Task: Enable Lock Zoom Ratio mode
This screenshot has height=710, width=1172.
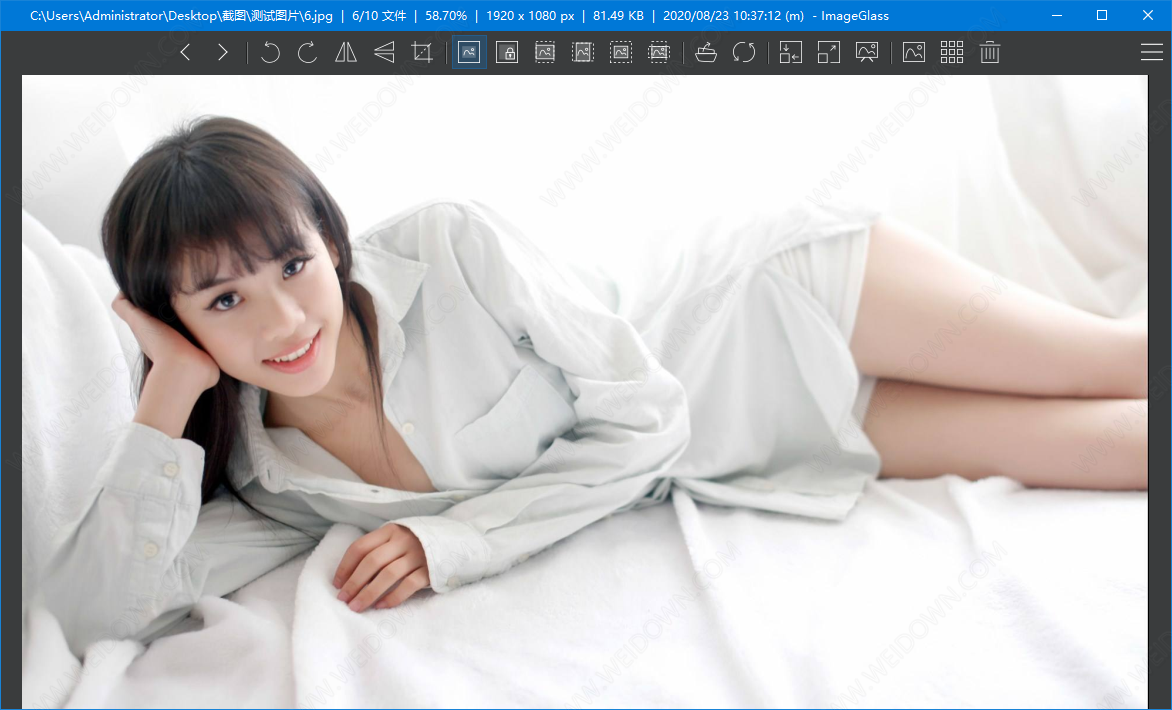Action: tap(507, 53)
